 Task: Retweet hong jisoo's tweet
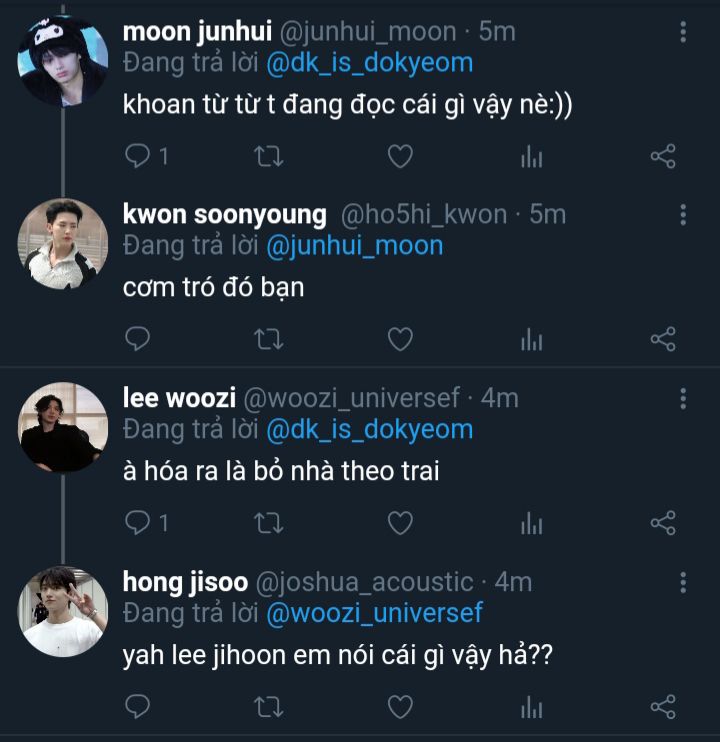point(268,707)
